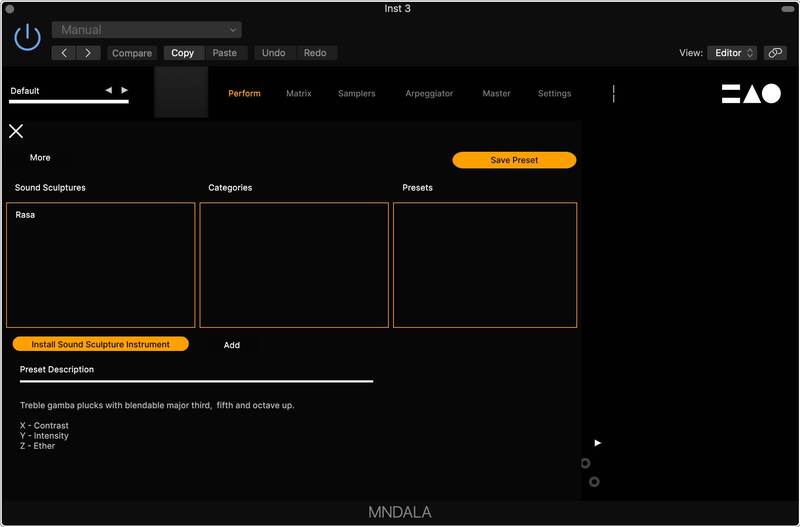Click the Save Preset button
Image resolution: width=800 pixels, height=527 pixels.
pyautogui.click(x=514, y=160)
